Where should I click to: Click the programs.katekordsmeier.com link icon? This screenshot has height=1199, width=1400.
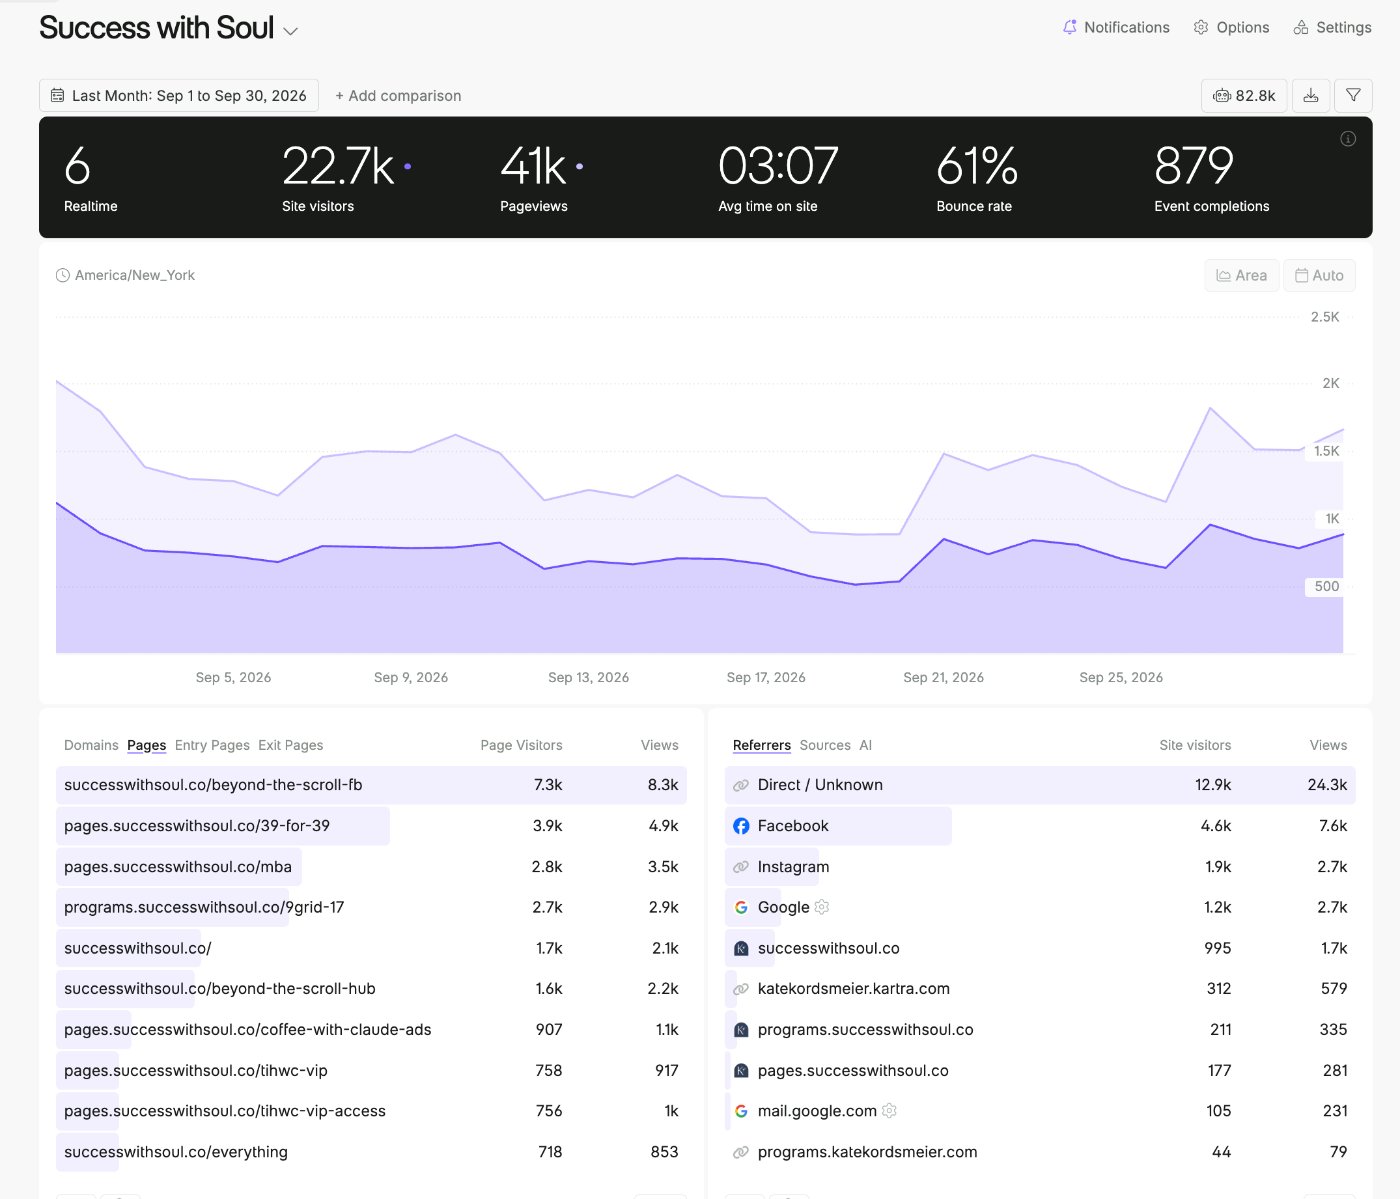(741, 1152)
